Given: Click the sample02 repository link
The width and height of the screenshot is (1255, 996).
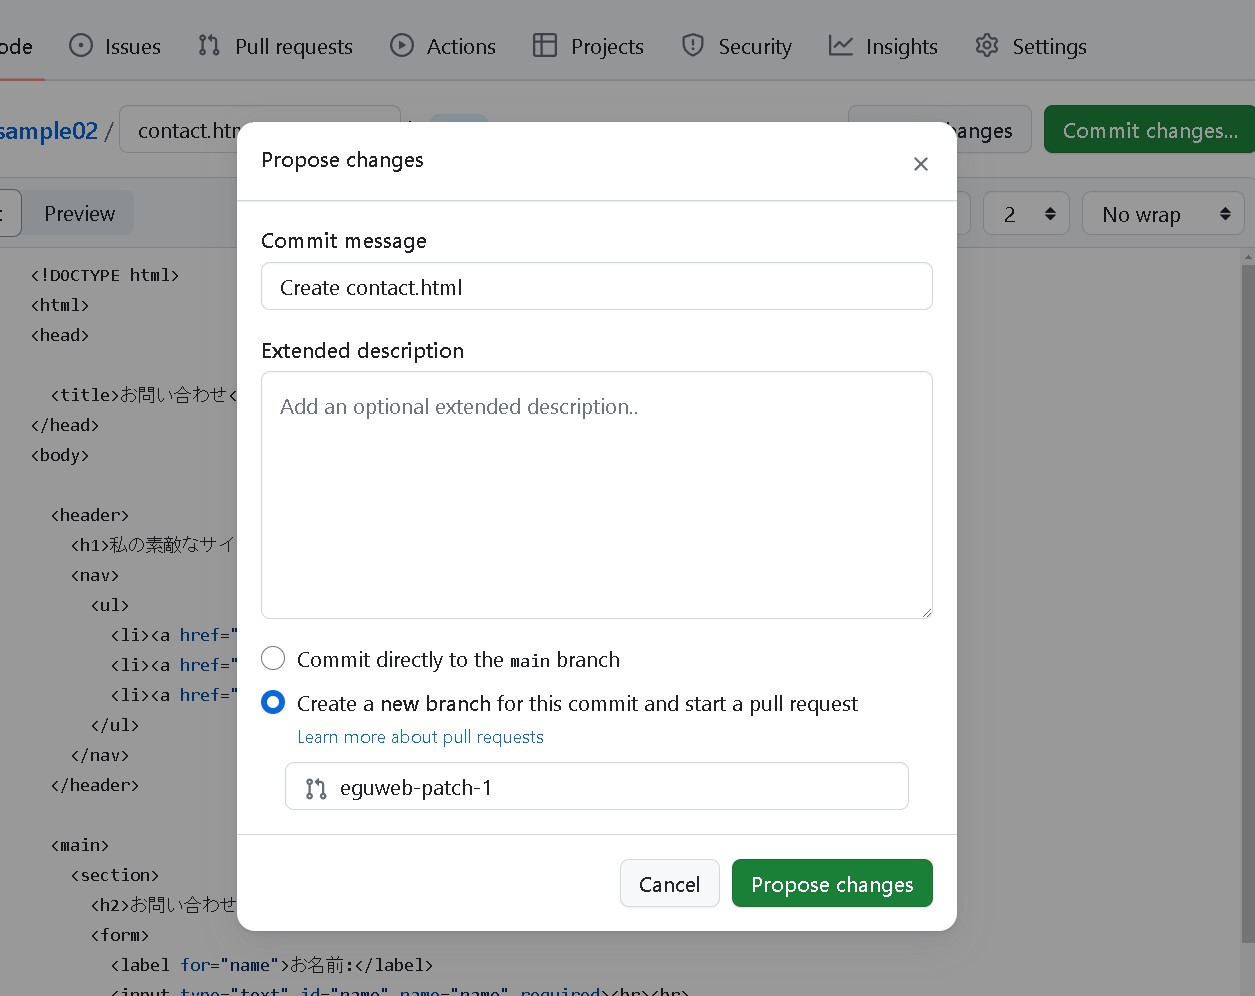Looking at the screenshot, I should point(50,129).
